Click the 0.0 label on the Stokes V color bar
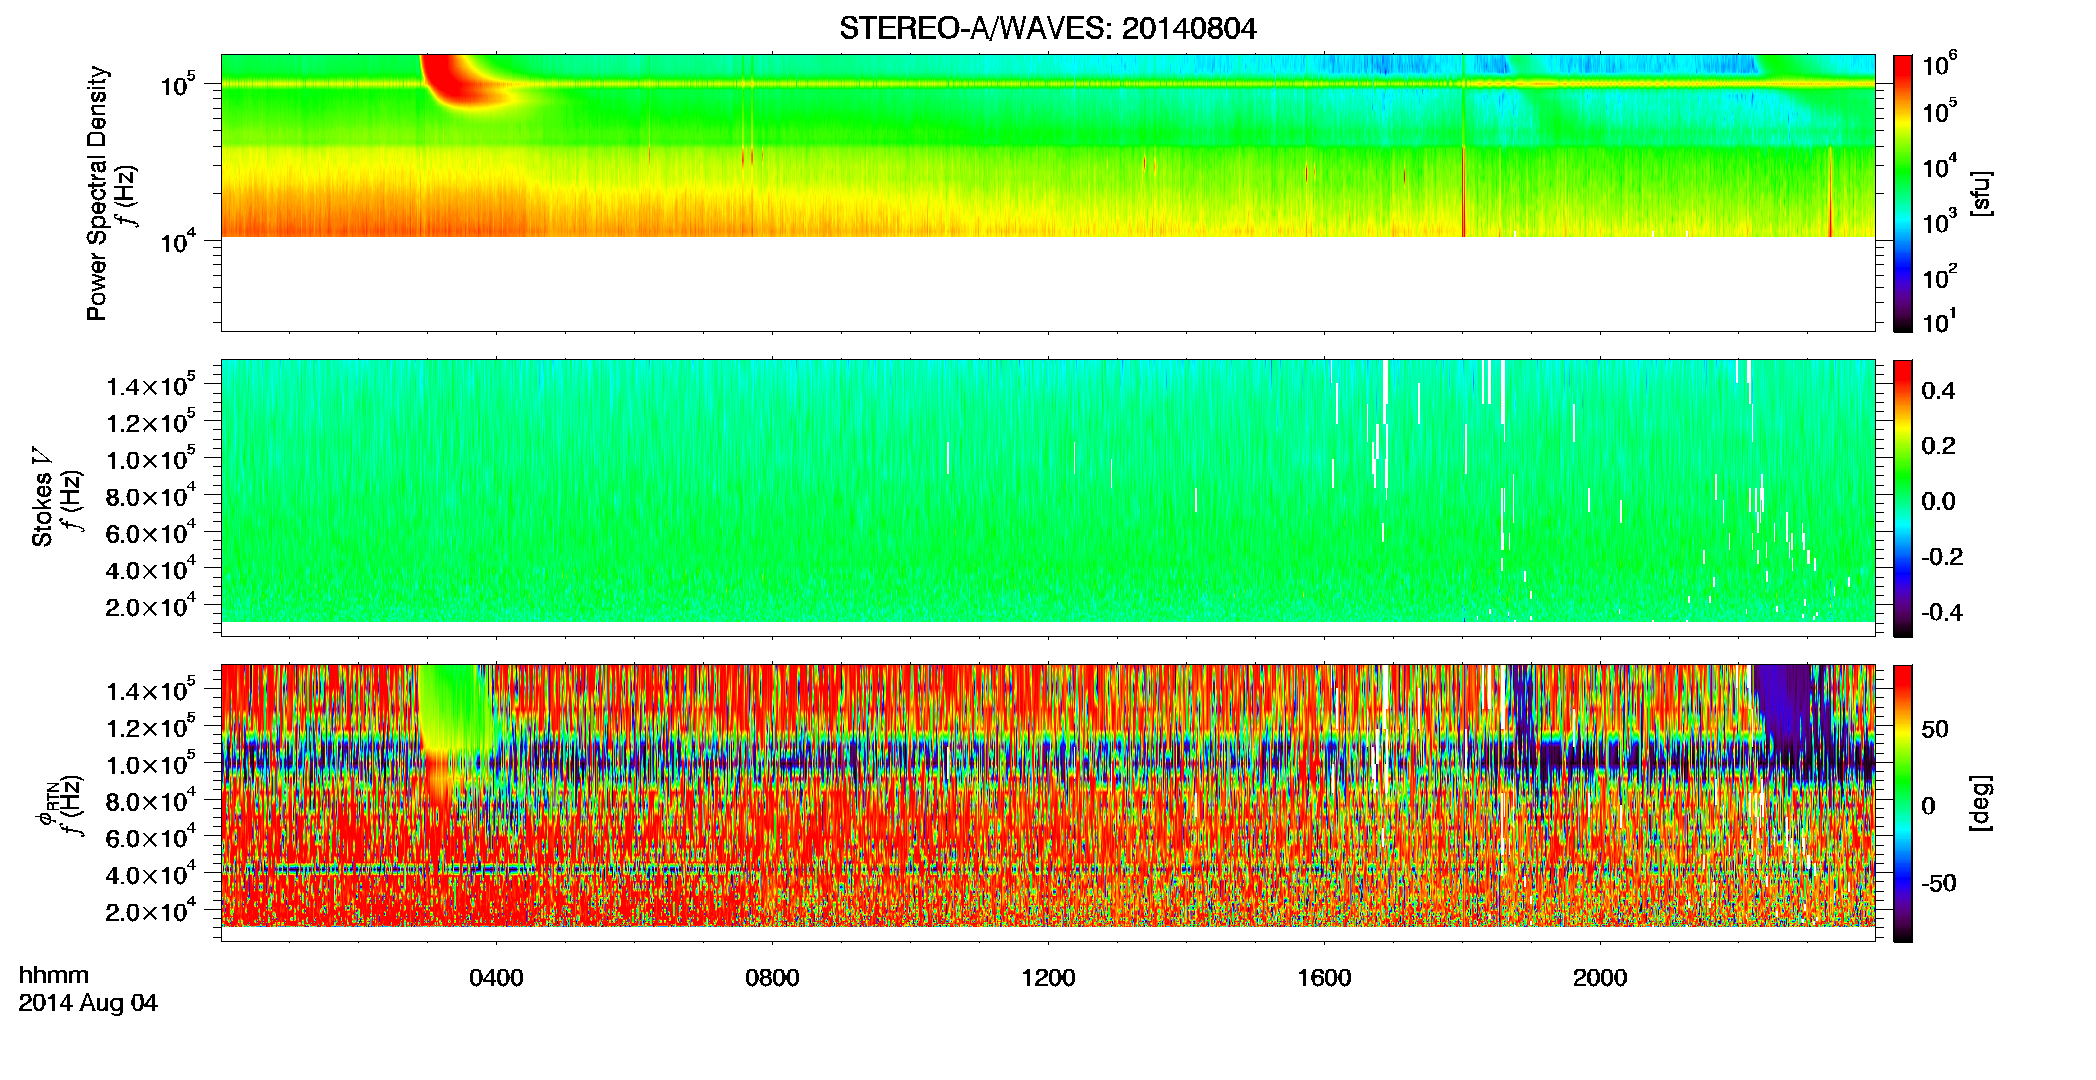 point(1938,501)
